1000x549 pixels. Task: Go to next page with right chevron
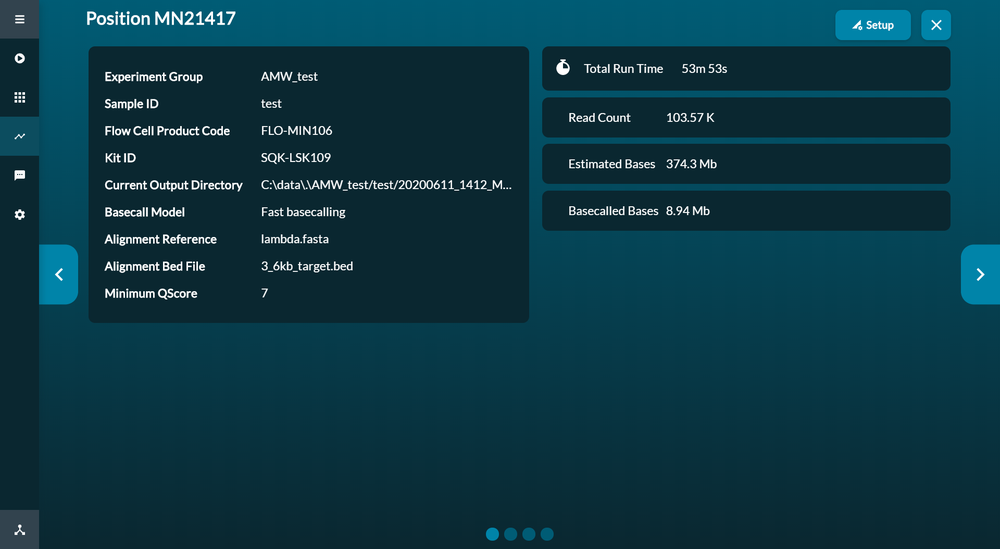tap(980, 274)
